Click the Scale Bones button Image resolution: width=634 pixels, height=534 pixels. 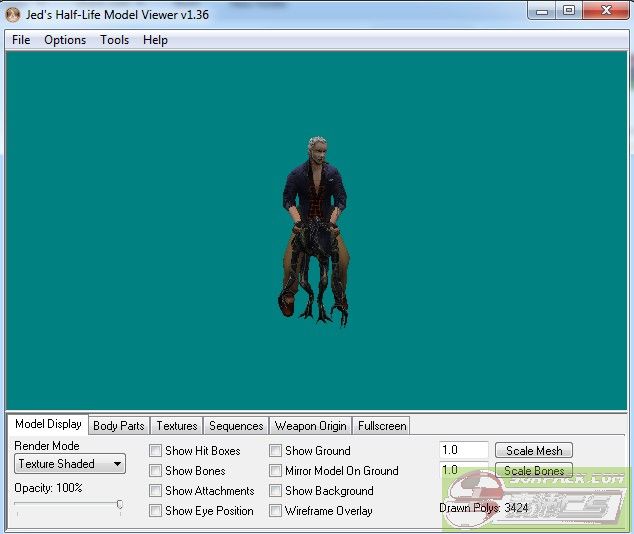(x=534, y=471)
